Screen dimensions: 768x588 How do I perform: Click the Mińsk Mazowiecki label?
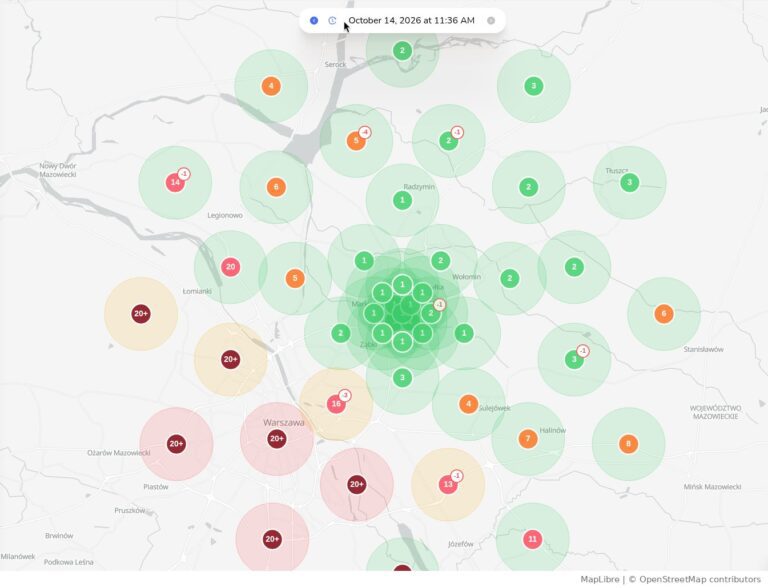click(712, 487)
